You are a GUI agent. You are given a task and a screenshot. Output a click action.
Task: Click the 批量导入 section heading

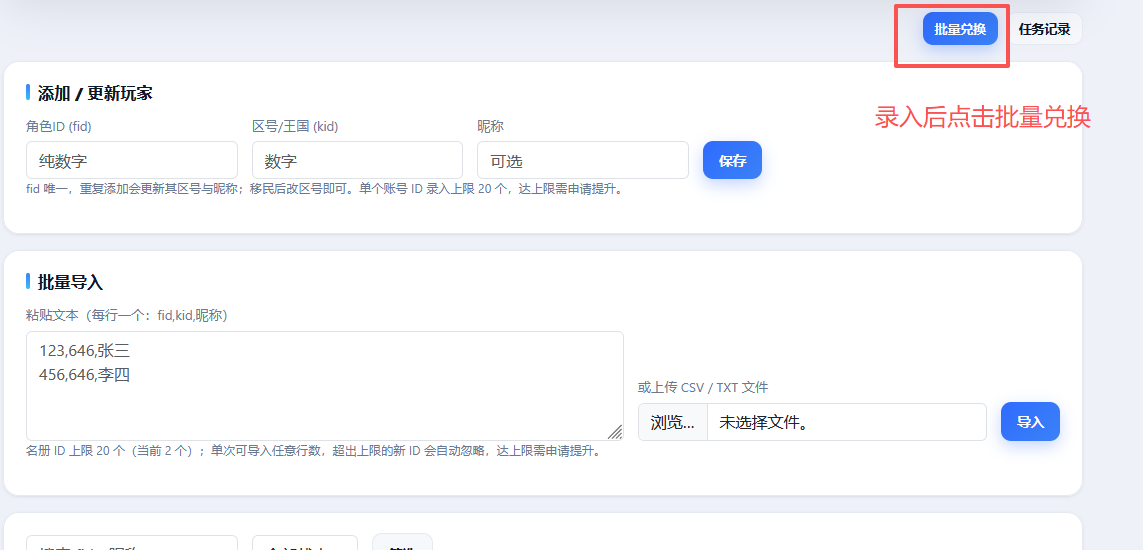coord(70,282)
